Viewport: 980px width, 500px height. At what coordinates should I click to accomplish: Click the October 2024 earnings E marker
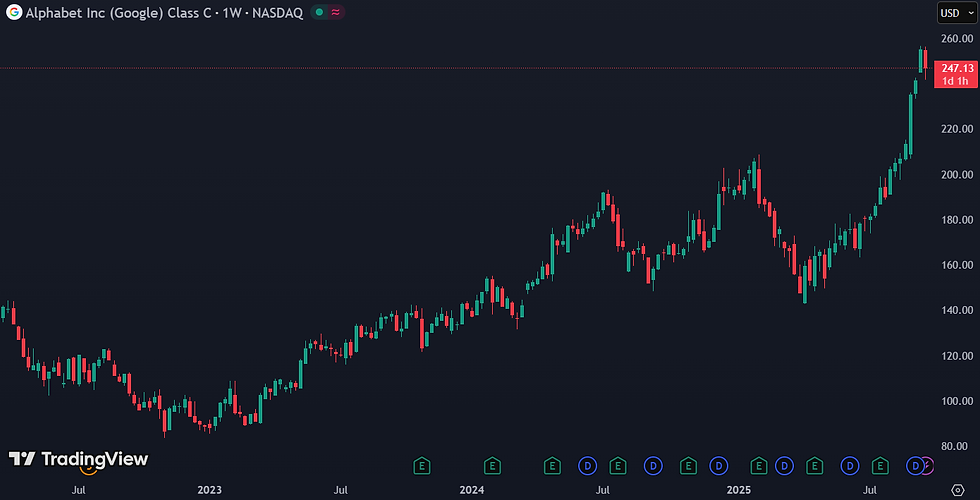688,465
